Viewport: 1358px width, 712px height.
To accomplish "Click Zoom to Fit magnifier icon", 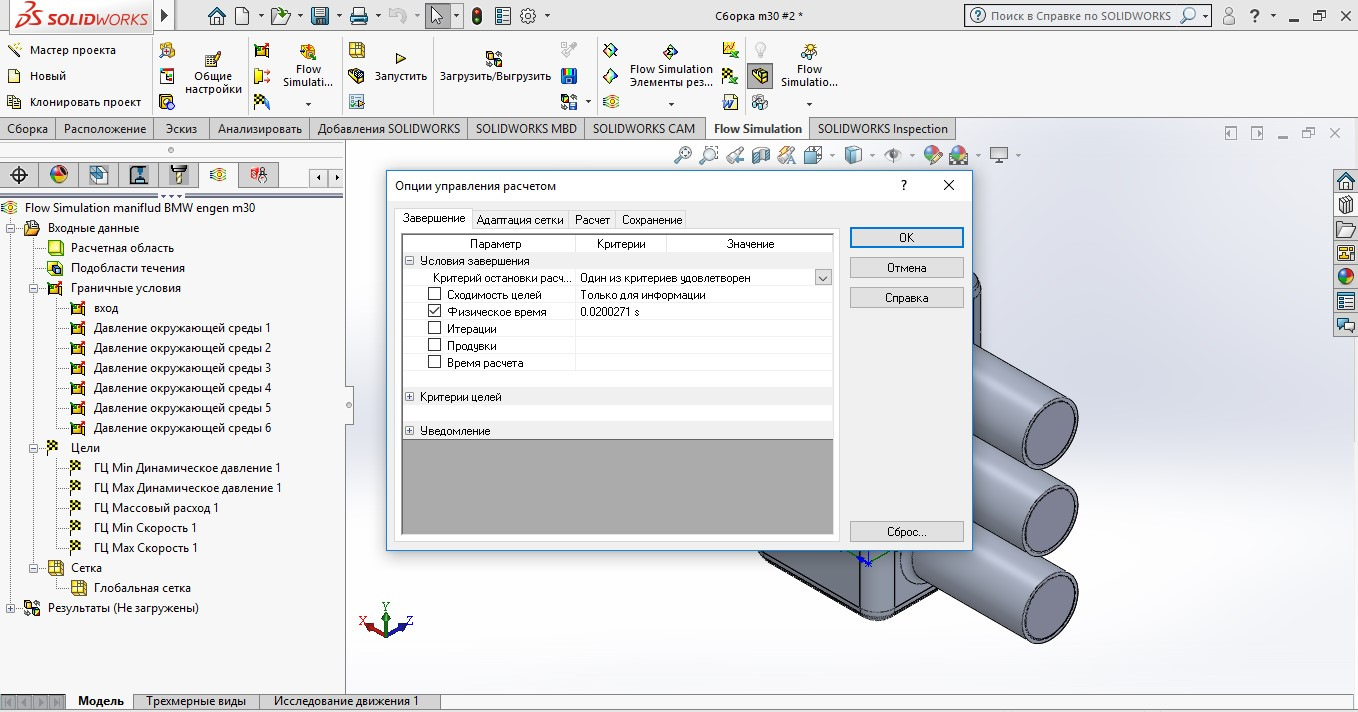I will click(x=683, y=155).
